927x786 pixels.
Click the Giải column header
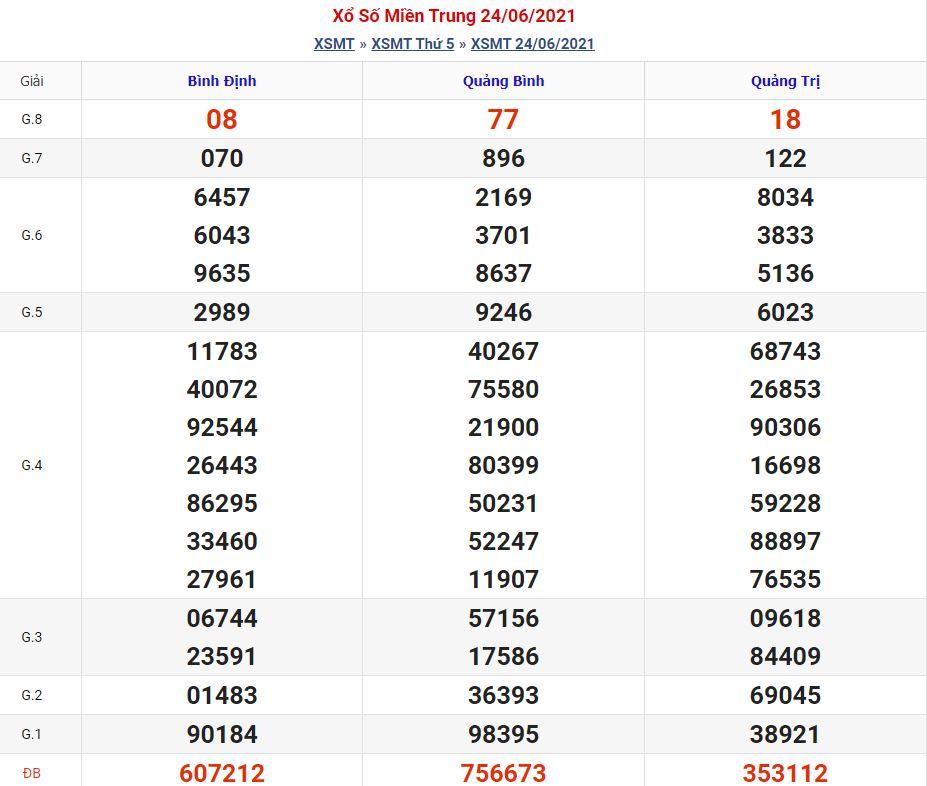coord(32,81)
